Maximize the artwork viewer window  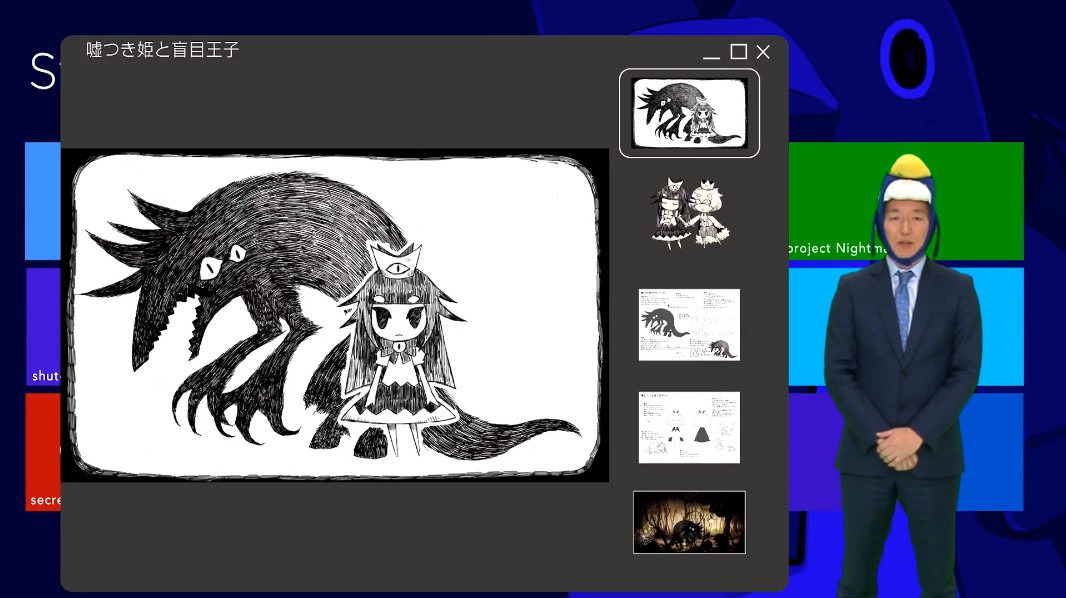pos(738,52)
